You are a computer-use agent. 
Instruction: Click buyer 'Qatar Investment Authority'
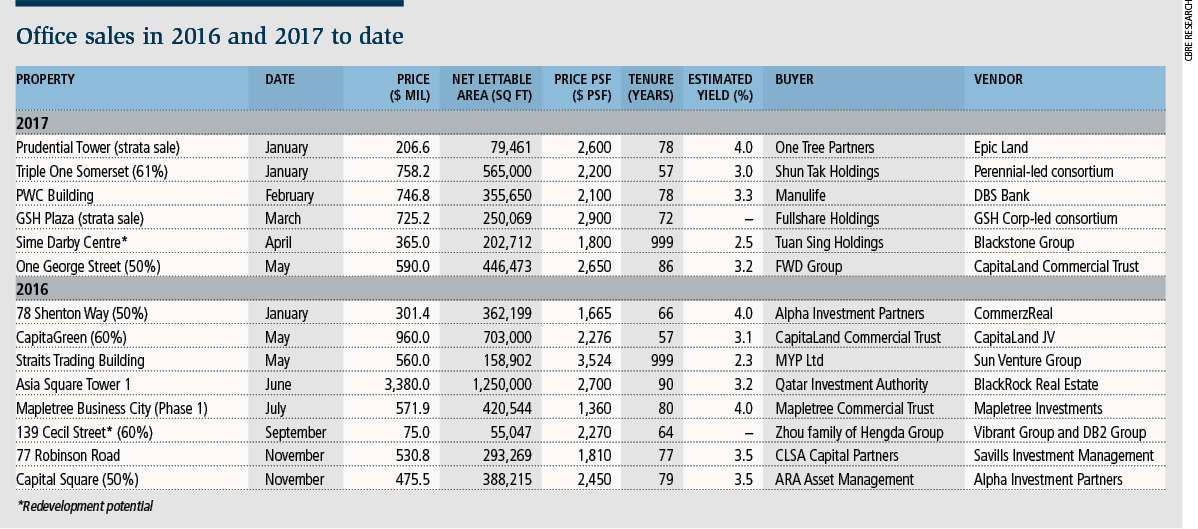coord(851,385)
